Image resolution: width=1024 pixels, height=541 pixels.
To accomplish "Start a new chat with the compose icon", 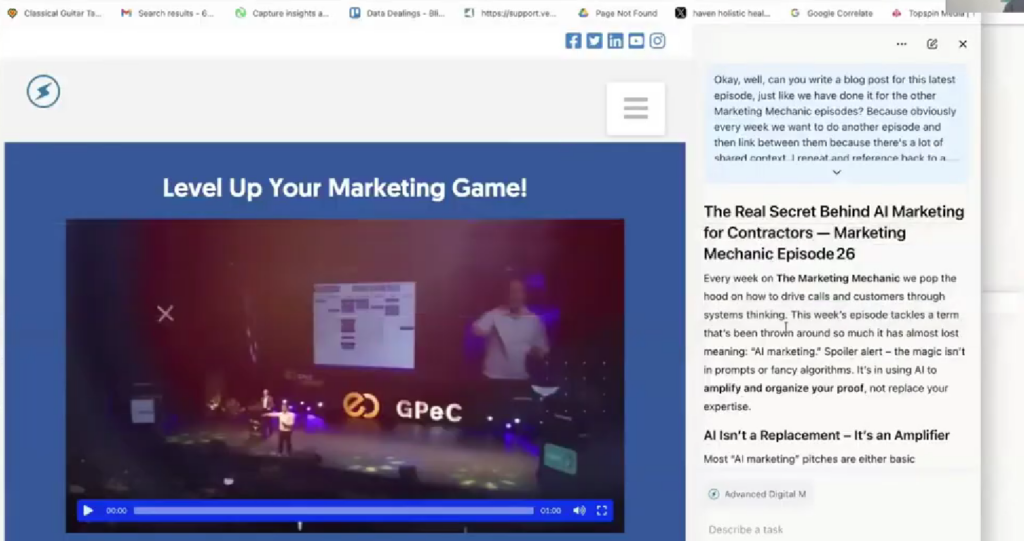I will click(x=932, y=44).
